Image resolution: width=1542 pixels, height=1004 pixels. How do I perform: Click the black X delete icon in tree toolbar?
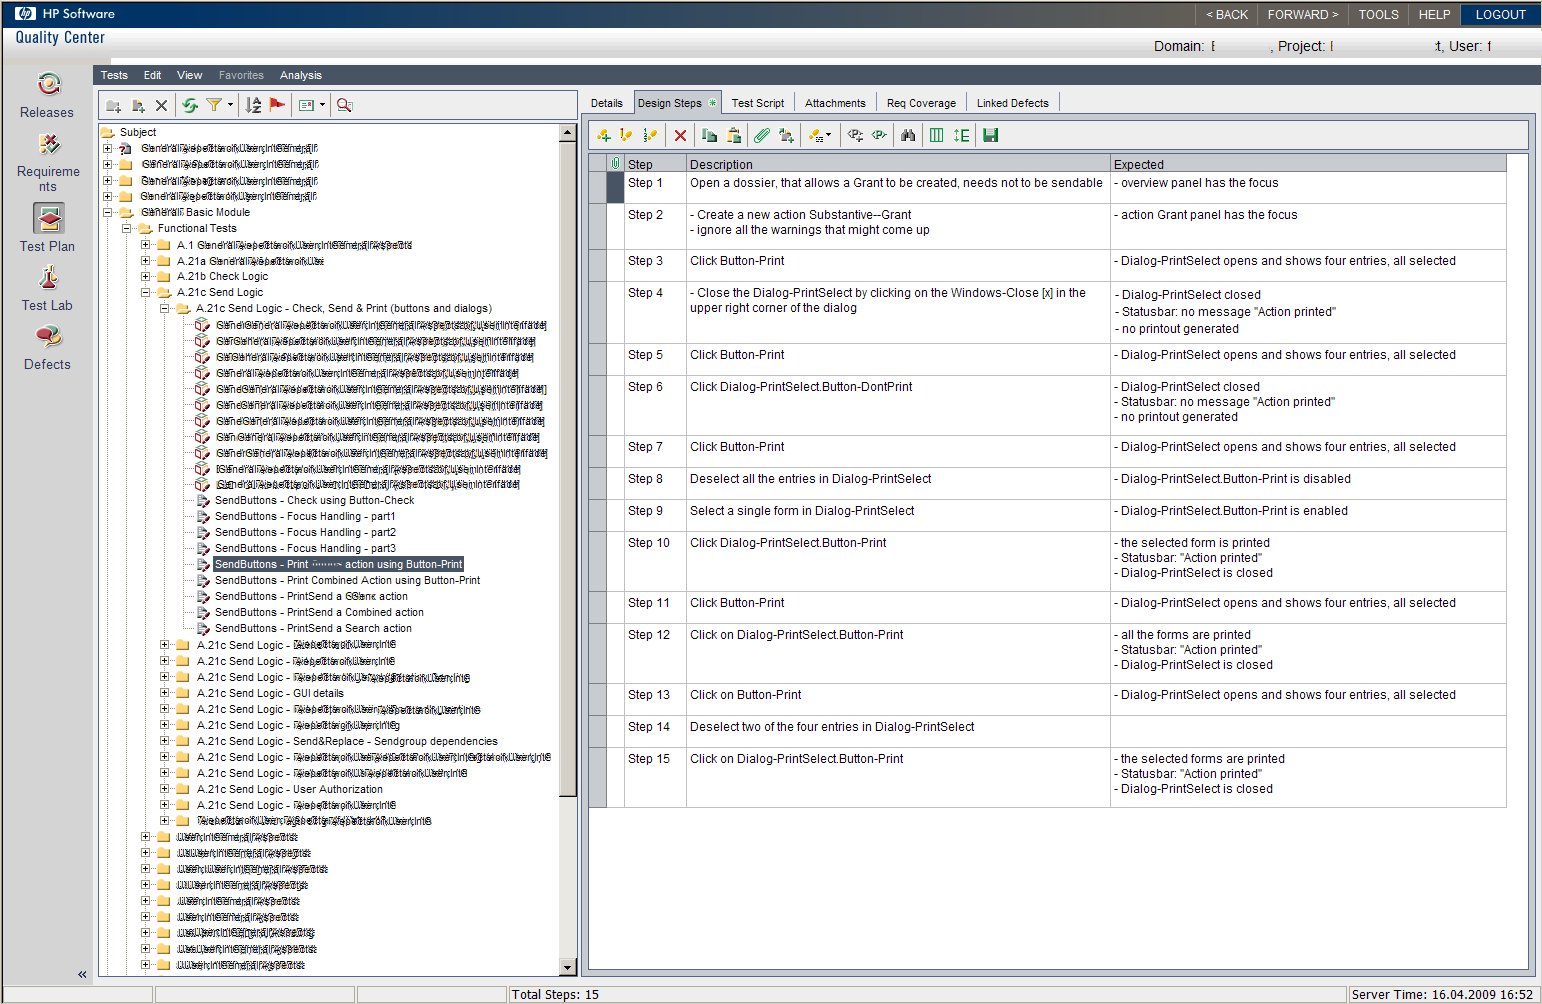(161, 105)
